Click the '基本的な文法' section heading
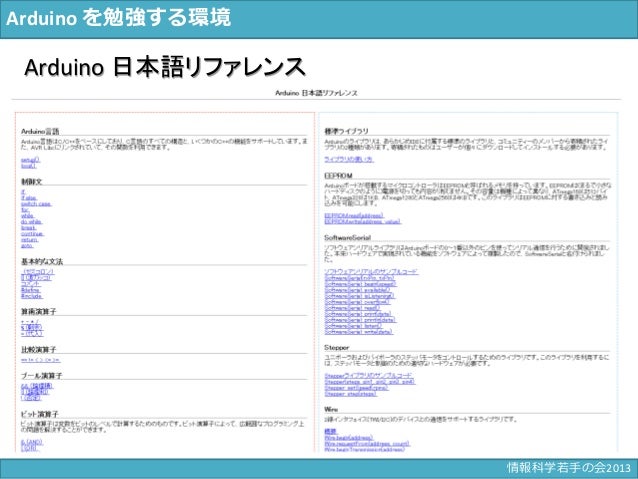Image resolution: width=638 pixels, height=479 pixels. pos(42,262)
